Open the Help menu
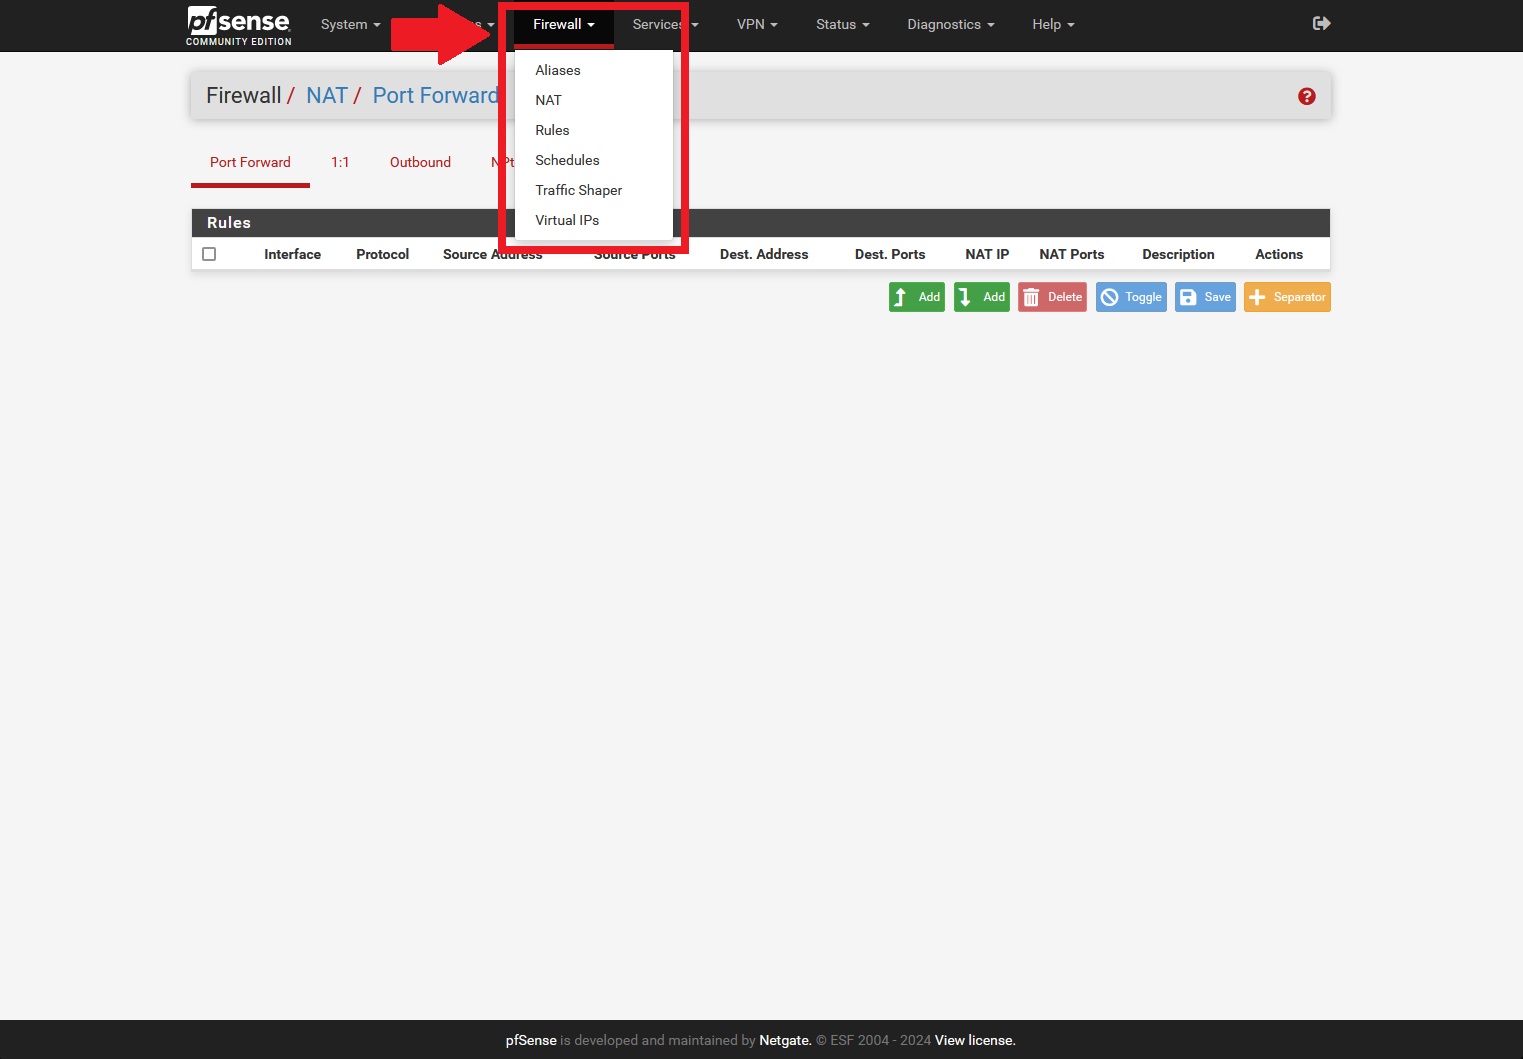1523x1059 pixels. [x=1053, y=24]
